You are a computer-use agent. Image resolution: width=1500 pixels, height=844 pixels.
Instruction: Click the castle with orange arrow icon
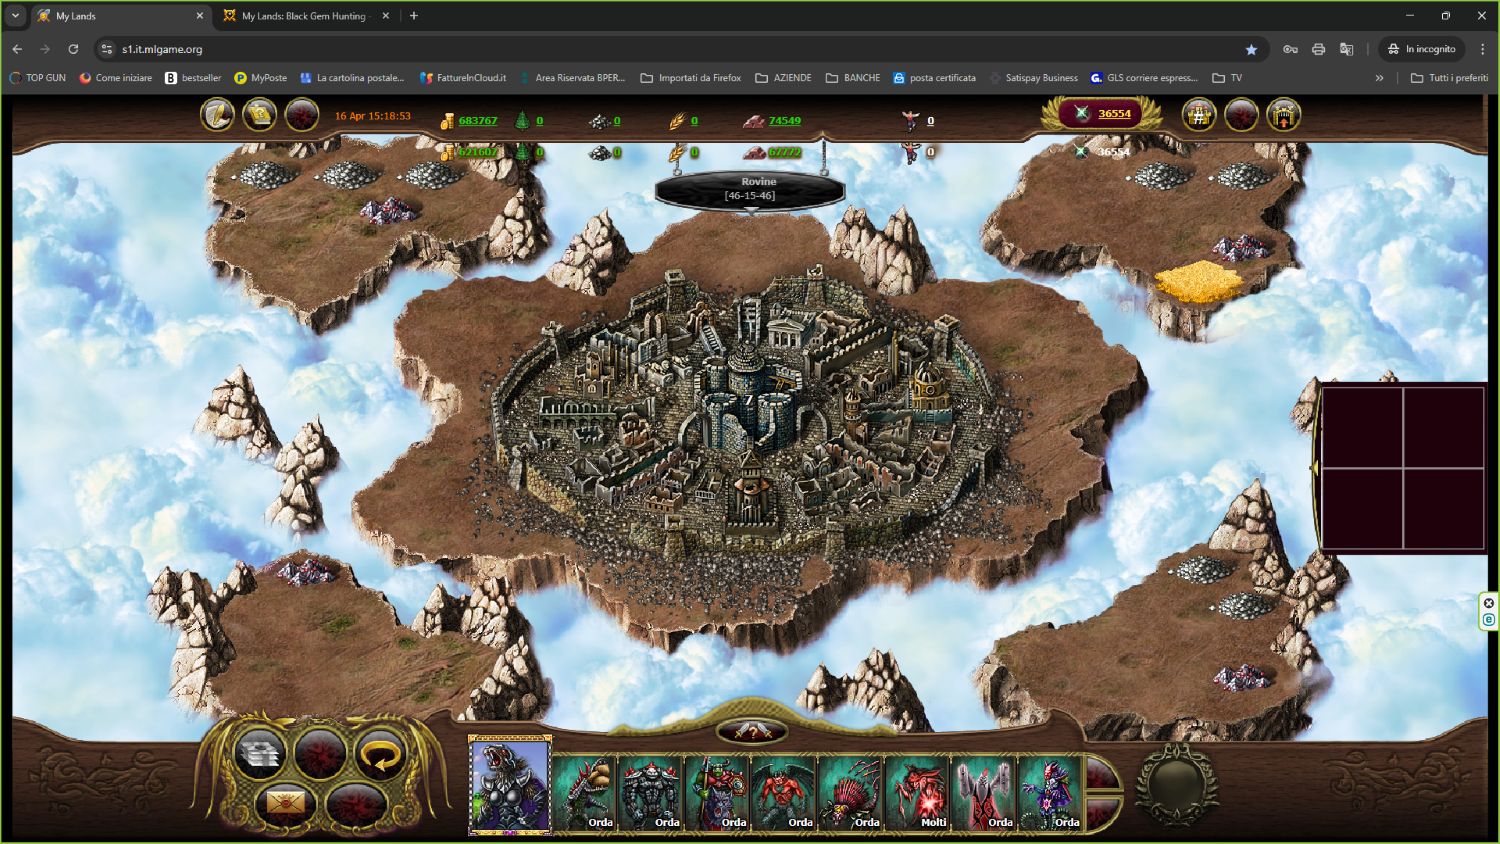1283,115
